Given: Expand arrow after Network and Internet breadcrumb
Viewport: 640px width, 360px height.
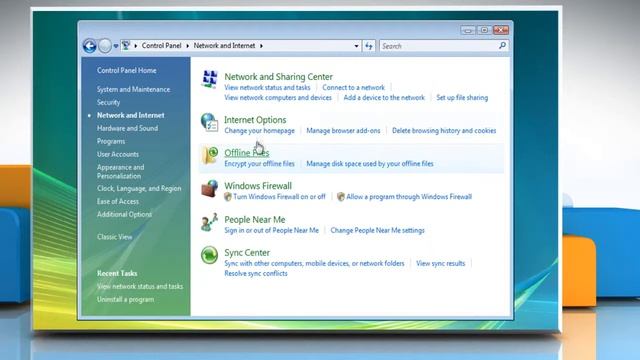Looking at the screenshot, I should (x=261, y=46).
